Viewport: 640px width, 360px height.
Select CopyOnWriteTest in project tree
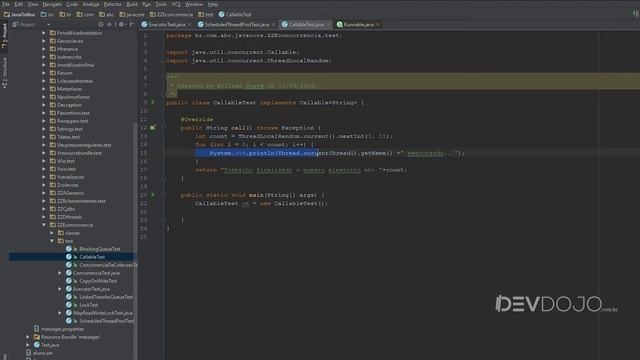click(98, 281)
